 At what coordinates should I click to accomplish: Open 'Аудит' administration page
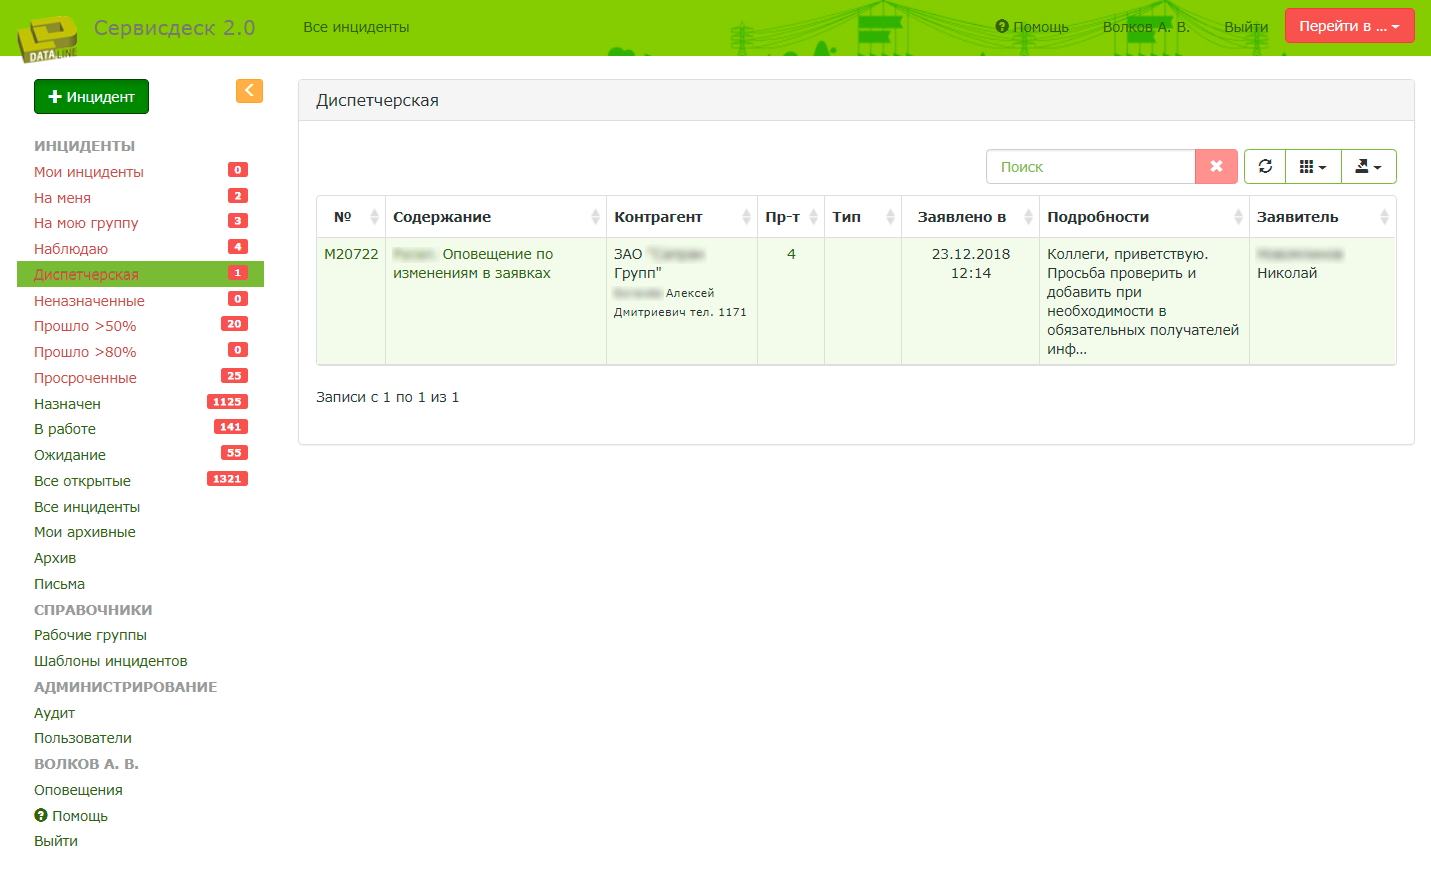coord(54,713)
